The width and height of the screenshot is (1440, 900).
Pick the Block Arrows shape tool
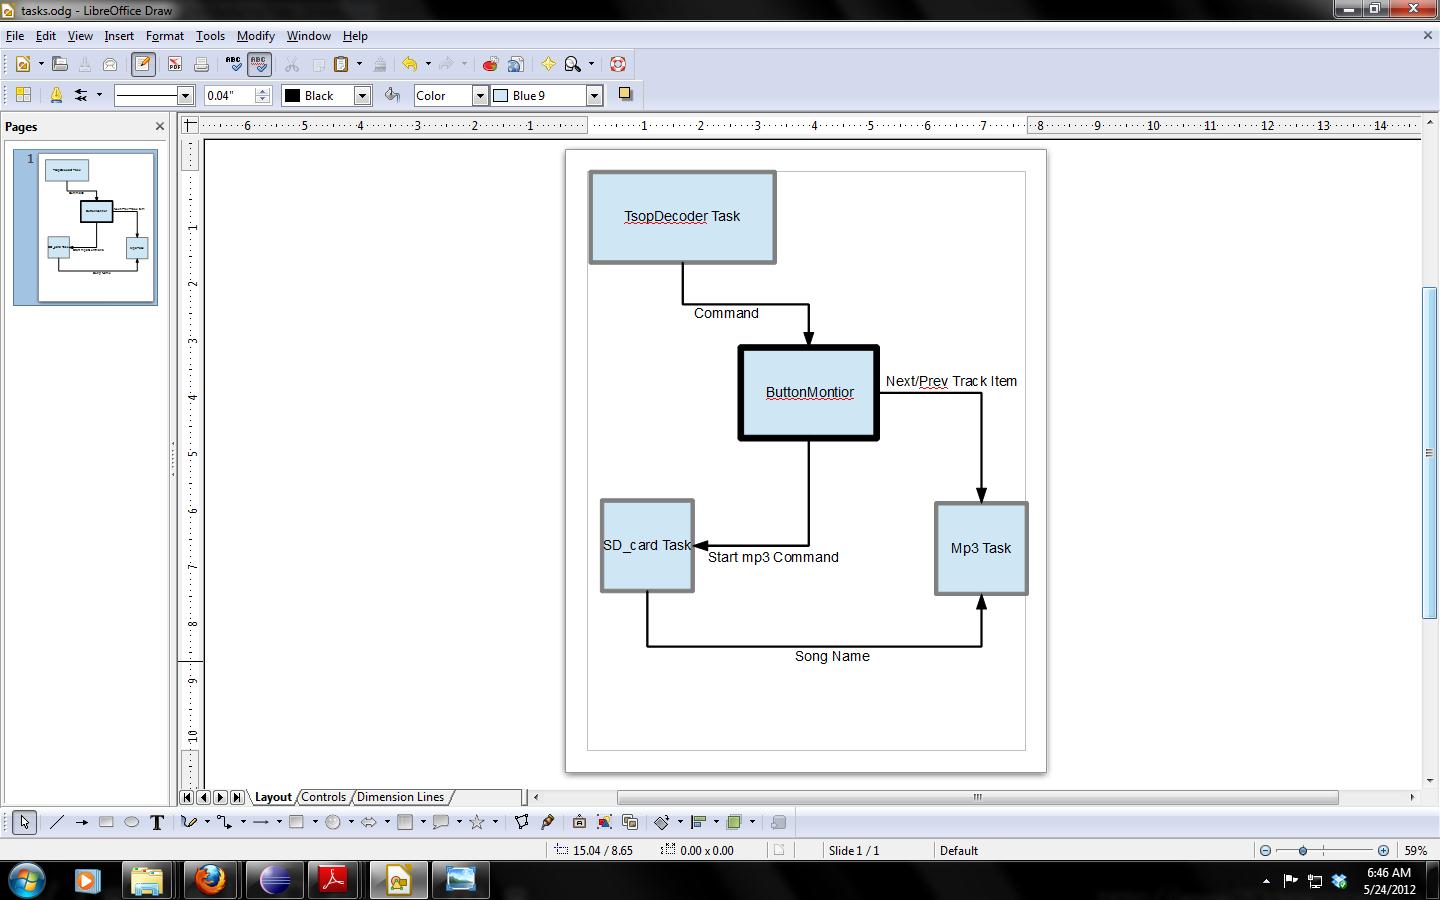pyautogui.click(x=369, y=822)
